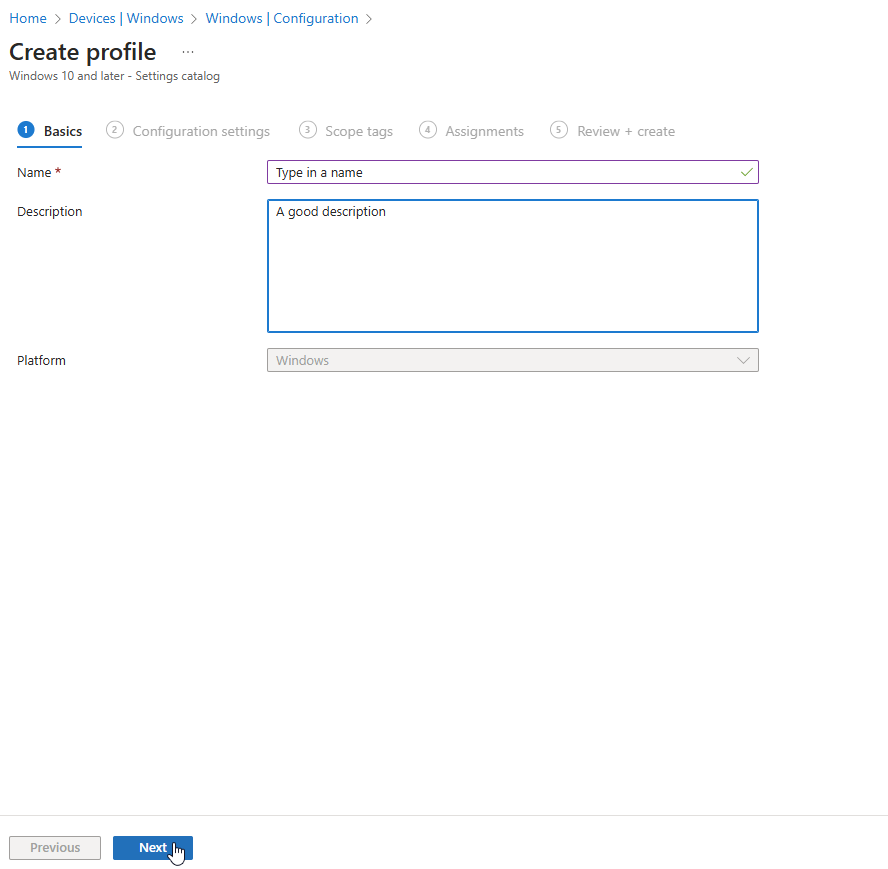Select the Assignments tab
Viewport: 888px width, 869px height.
coord(484,131)
